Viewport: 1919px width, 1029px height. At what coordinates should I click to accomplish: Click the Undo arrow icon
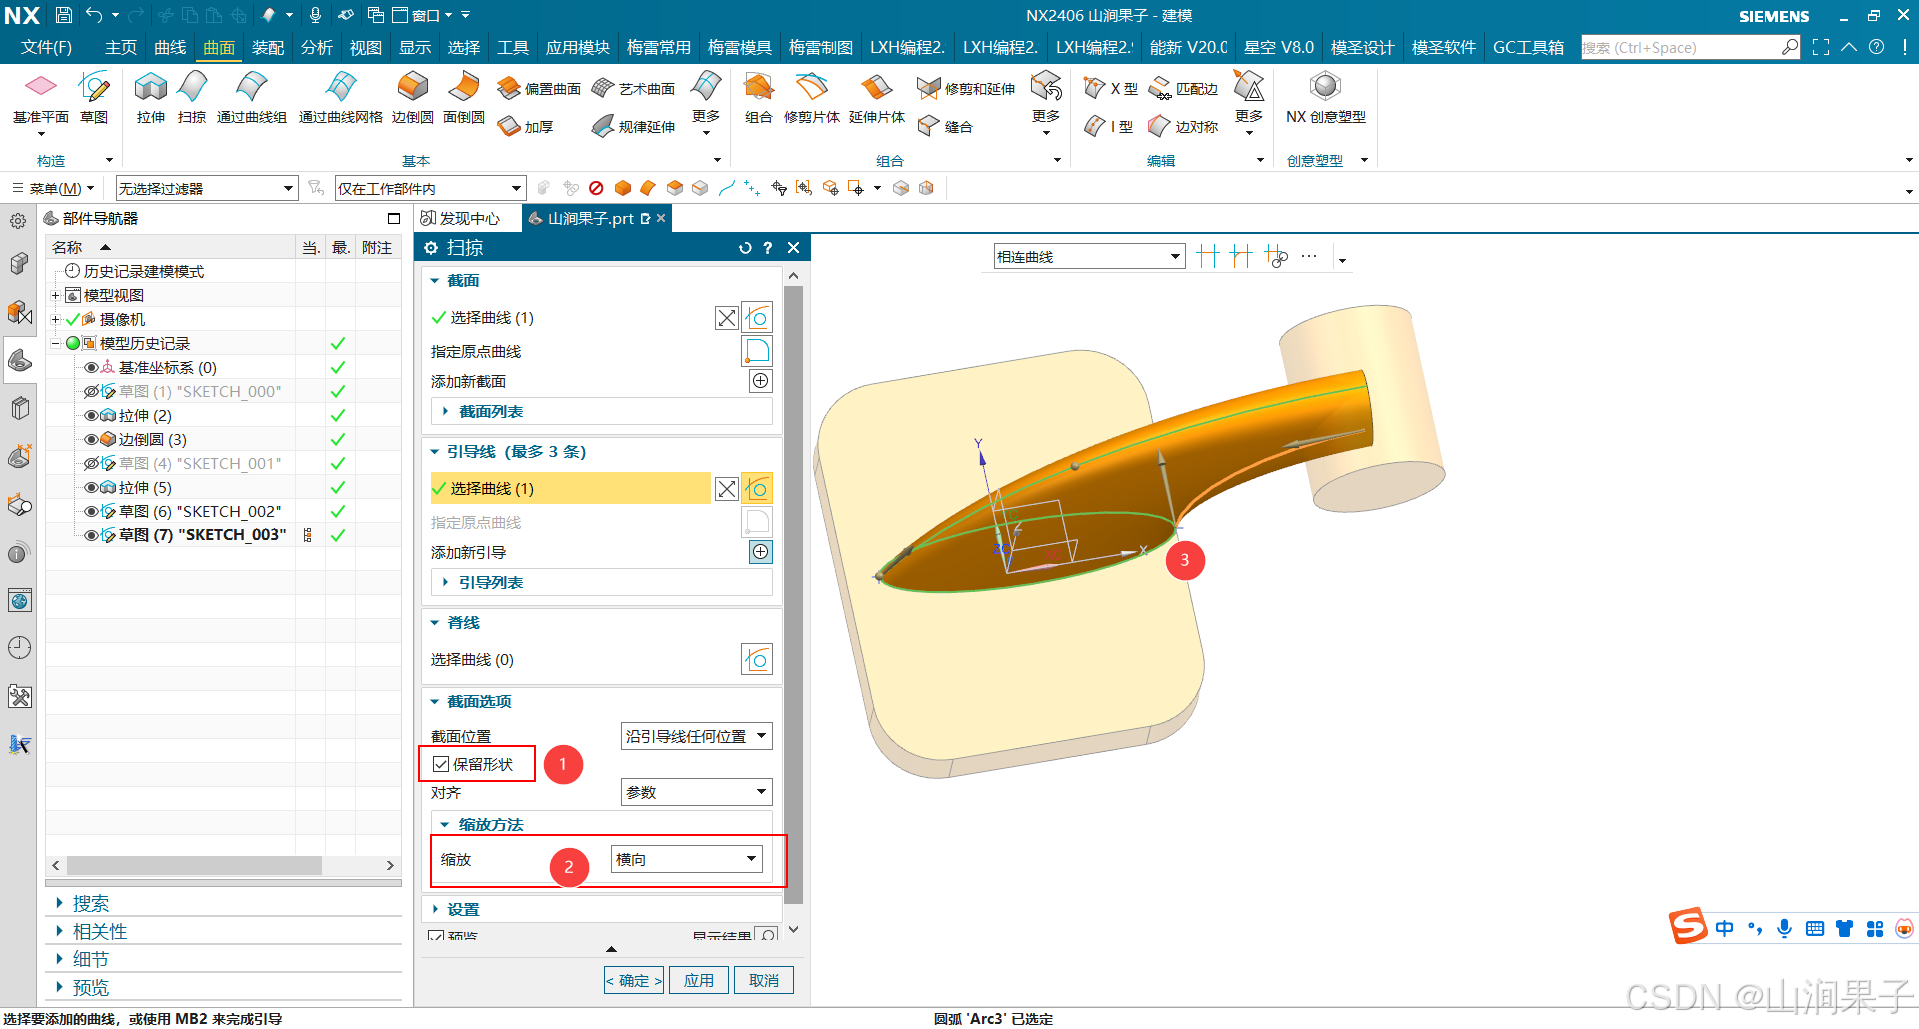pyautogui.click(x=94, y=15)
